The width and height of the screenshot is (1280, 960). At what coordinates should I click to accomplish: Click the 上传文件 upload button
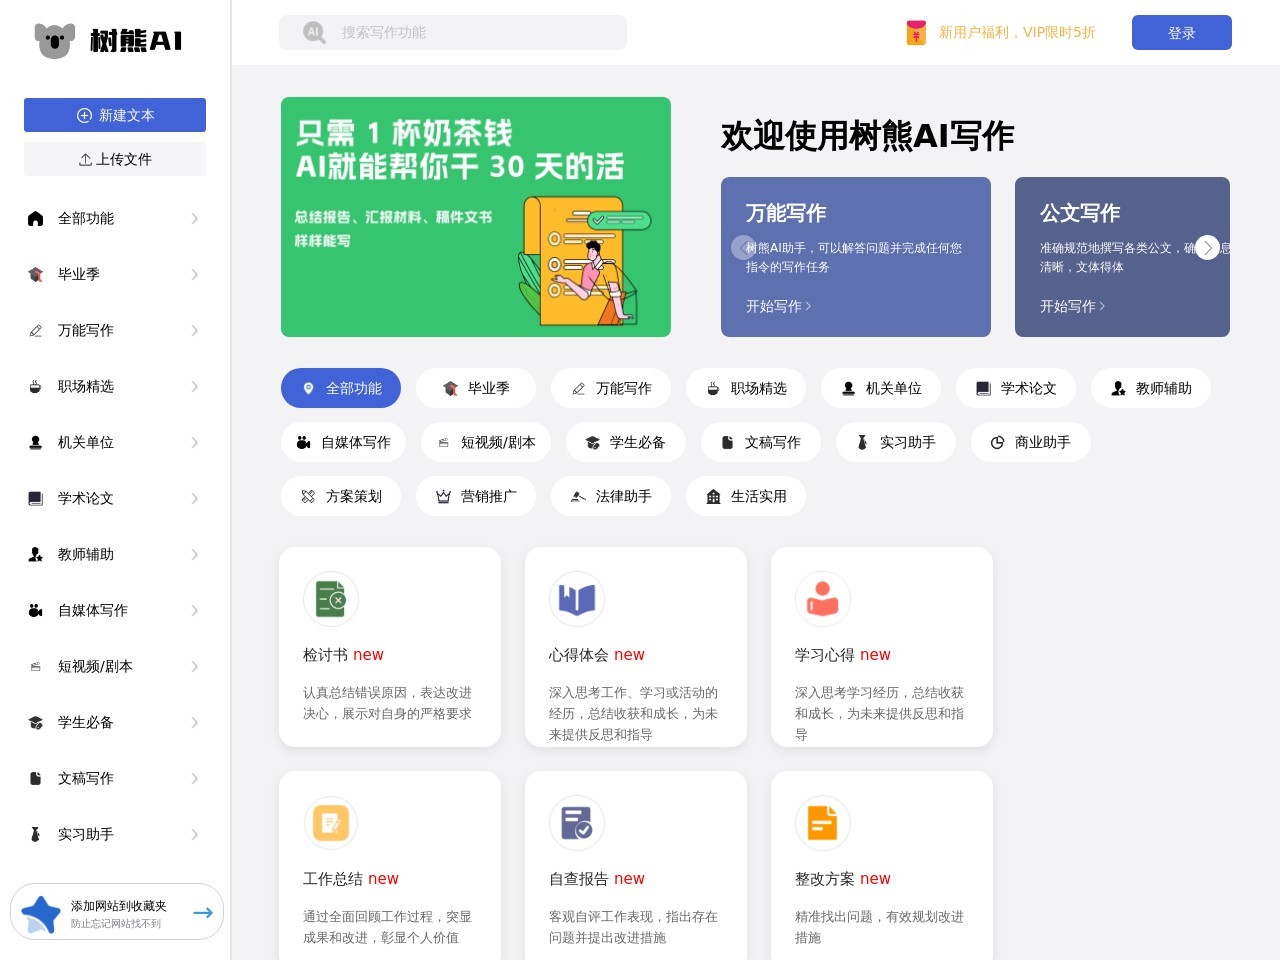pyautogui.click(x=115, y=159)
